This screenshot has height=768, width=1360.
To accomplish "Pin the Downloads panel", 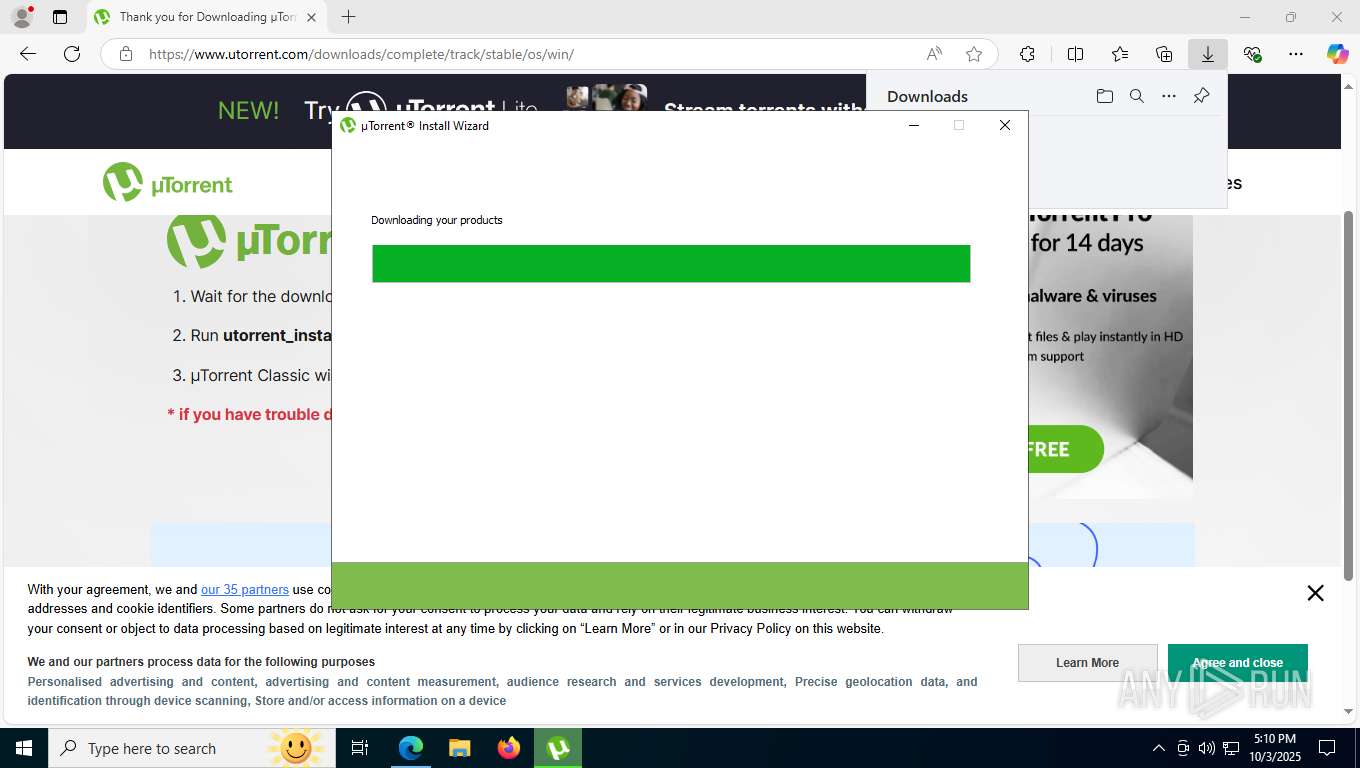I will [x=1201, y=96].
